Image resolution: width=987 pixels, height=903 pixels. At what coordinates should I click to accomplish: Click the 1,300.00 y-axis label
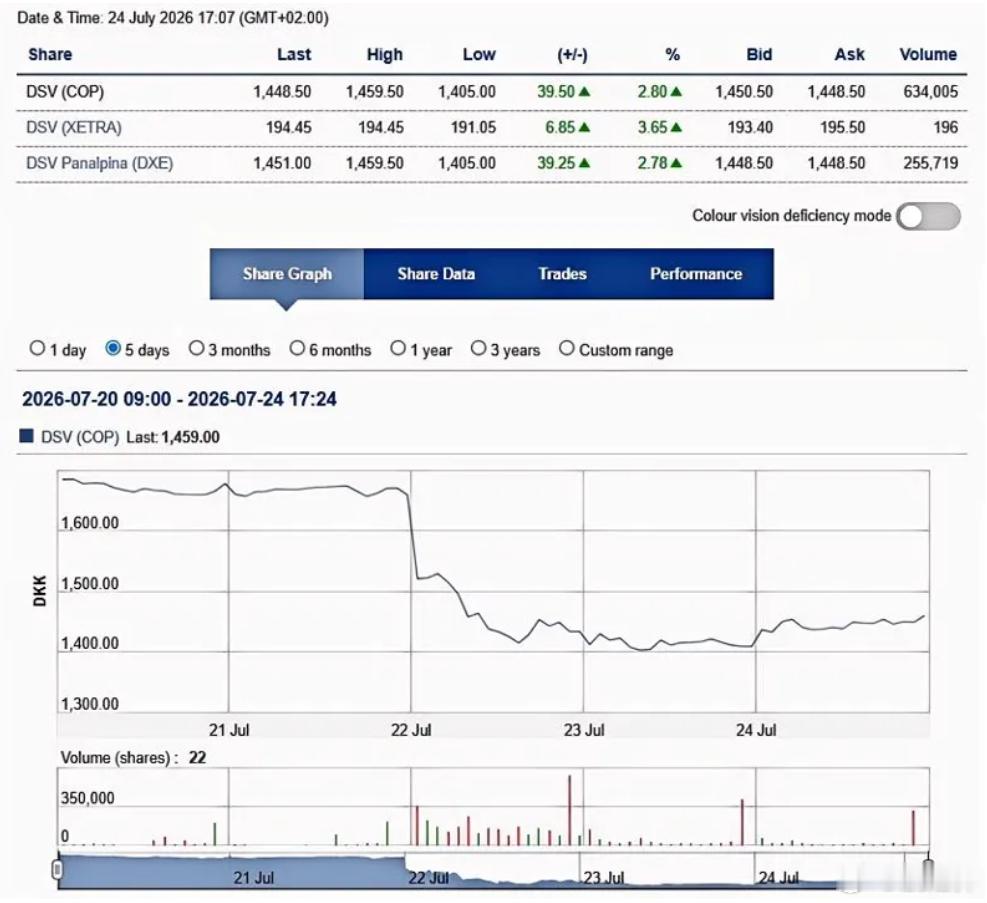[89, 704]
